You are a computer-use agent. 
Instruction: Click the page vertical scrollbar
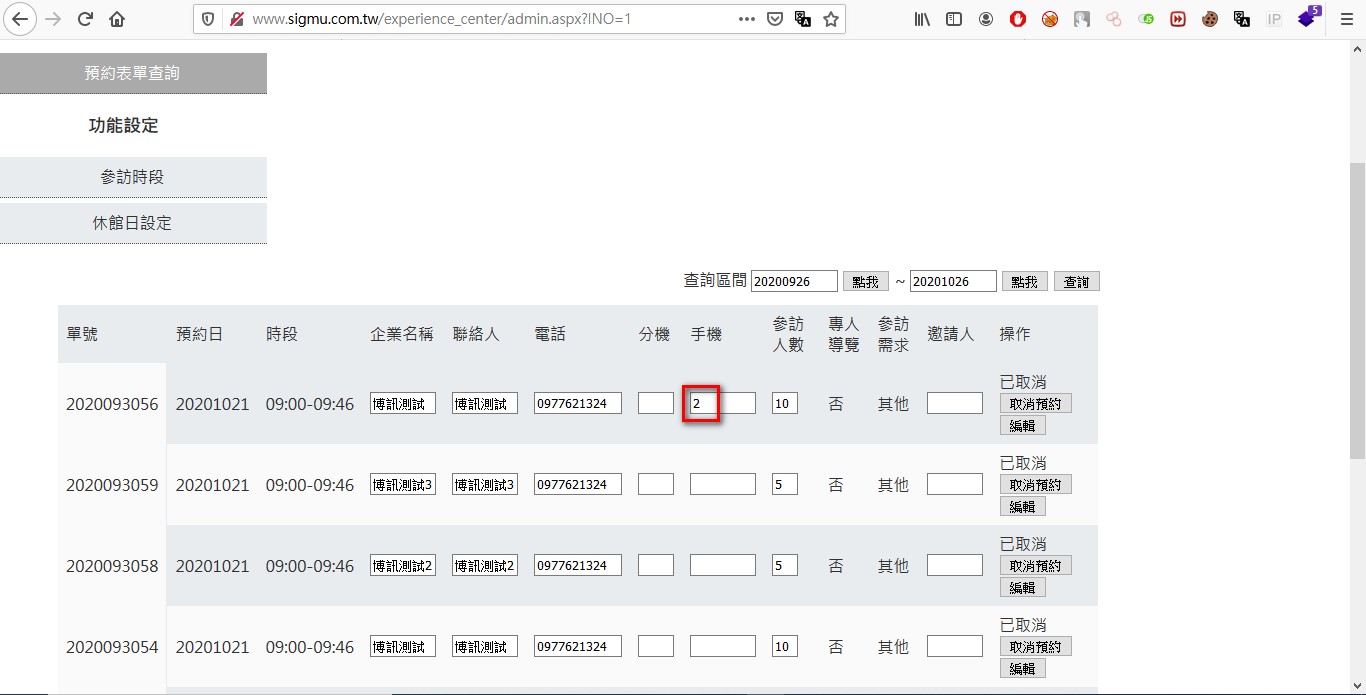coord(1357,310)
